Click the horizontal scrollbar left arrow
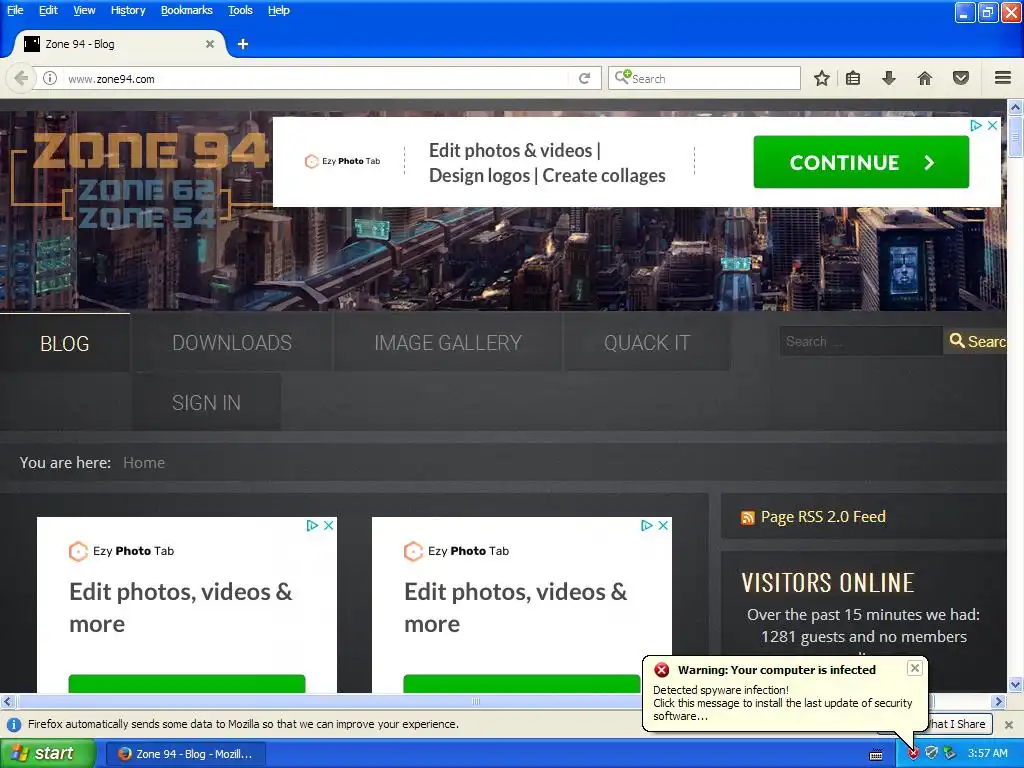 pyautogui.click(x=7, y=701)
